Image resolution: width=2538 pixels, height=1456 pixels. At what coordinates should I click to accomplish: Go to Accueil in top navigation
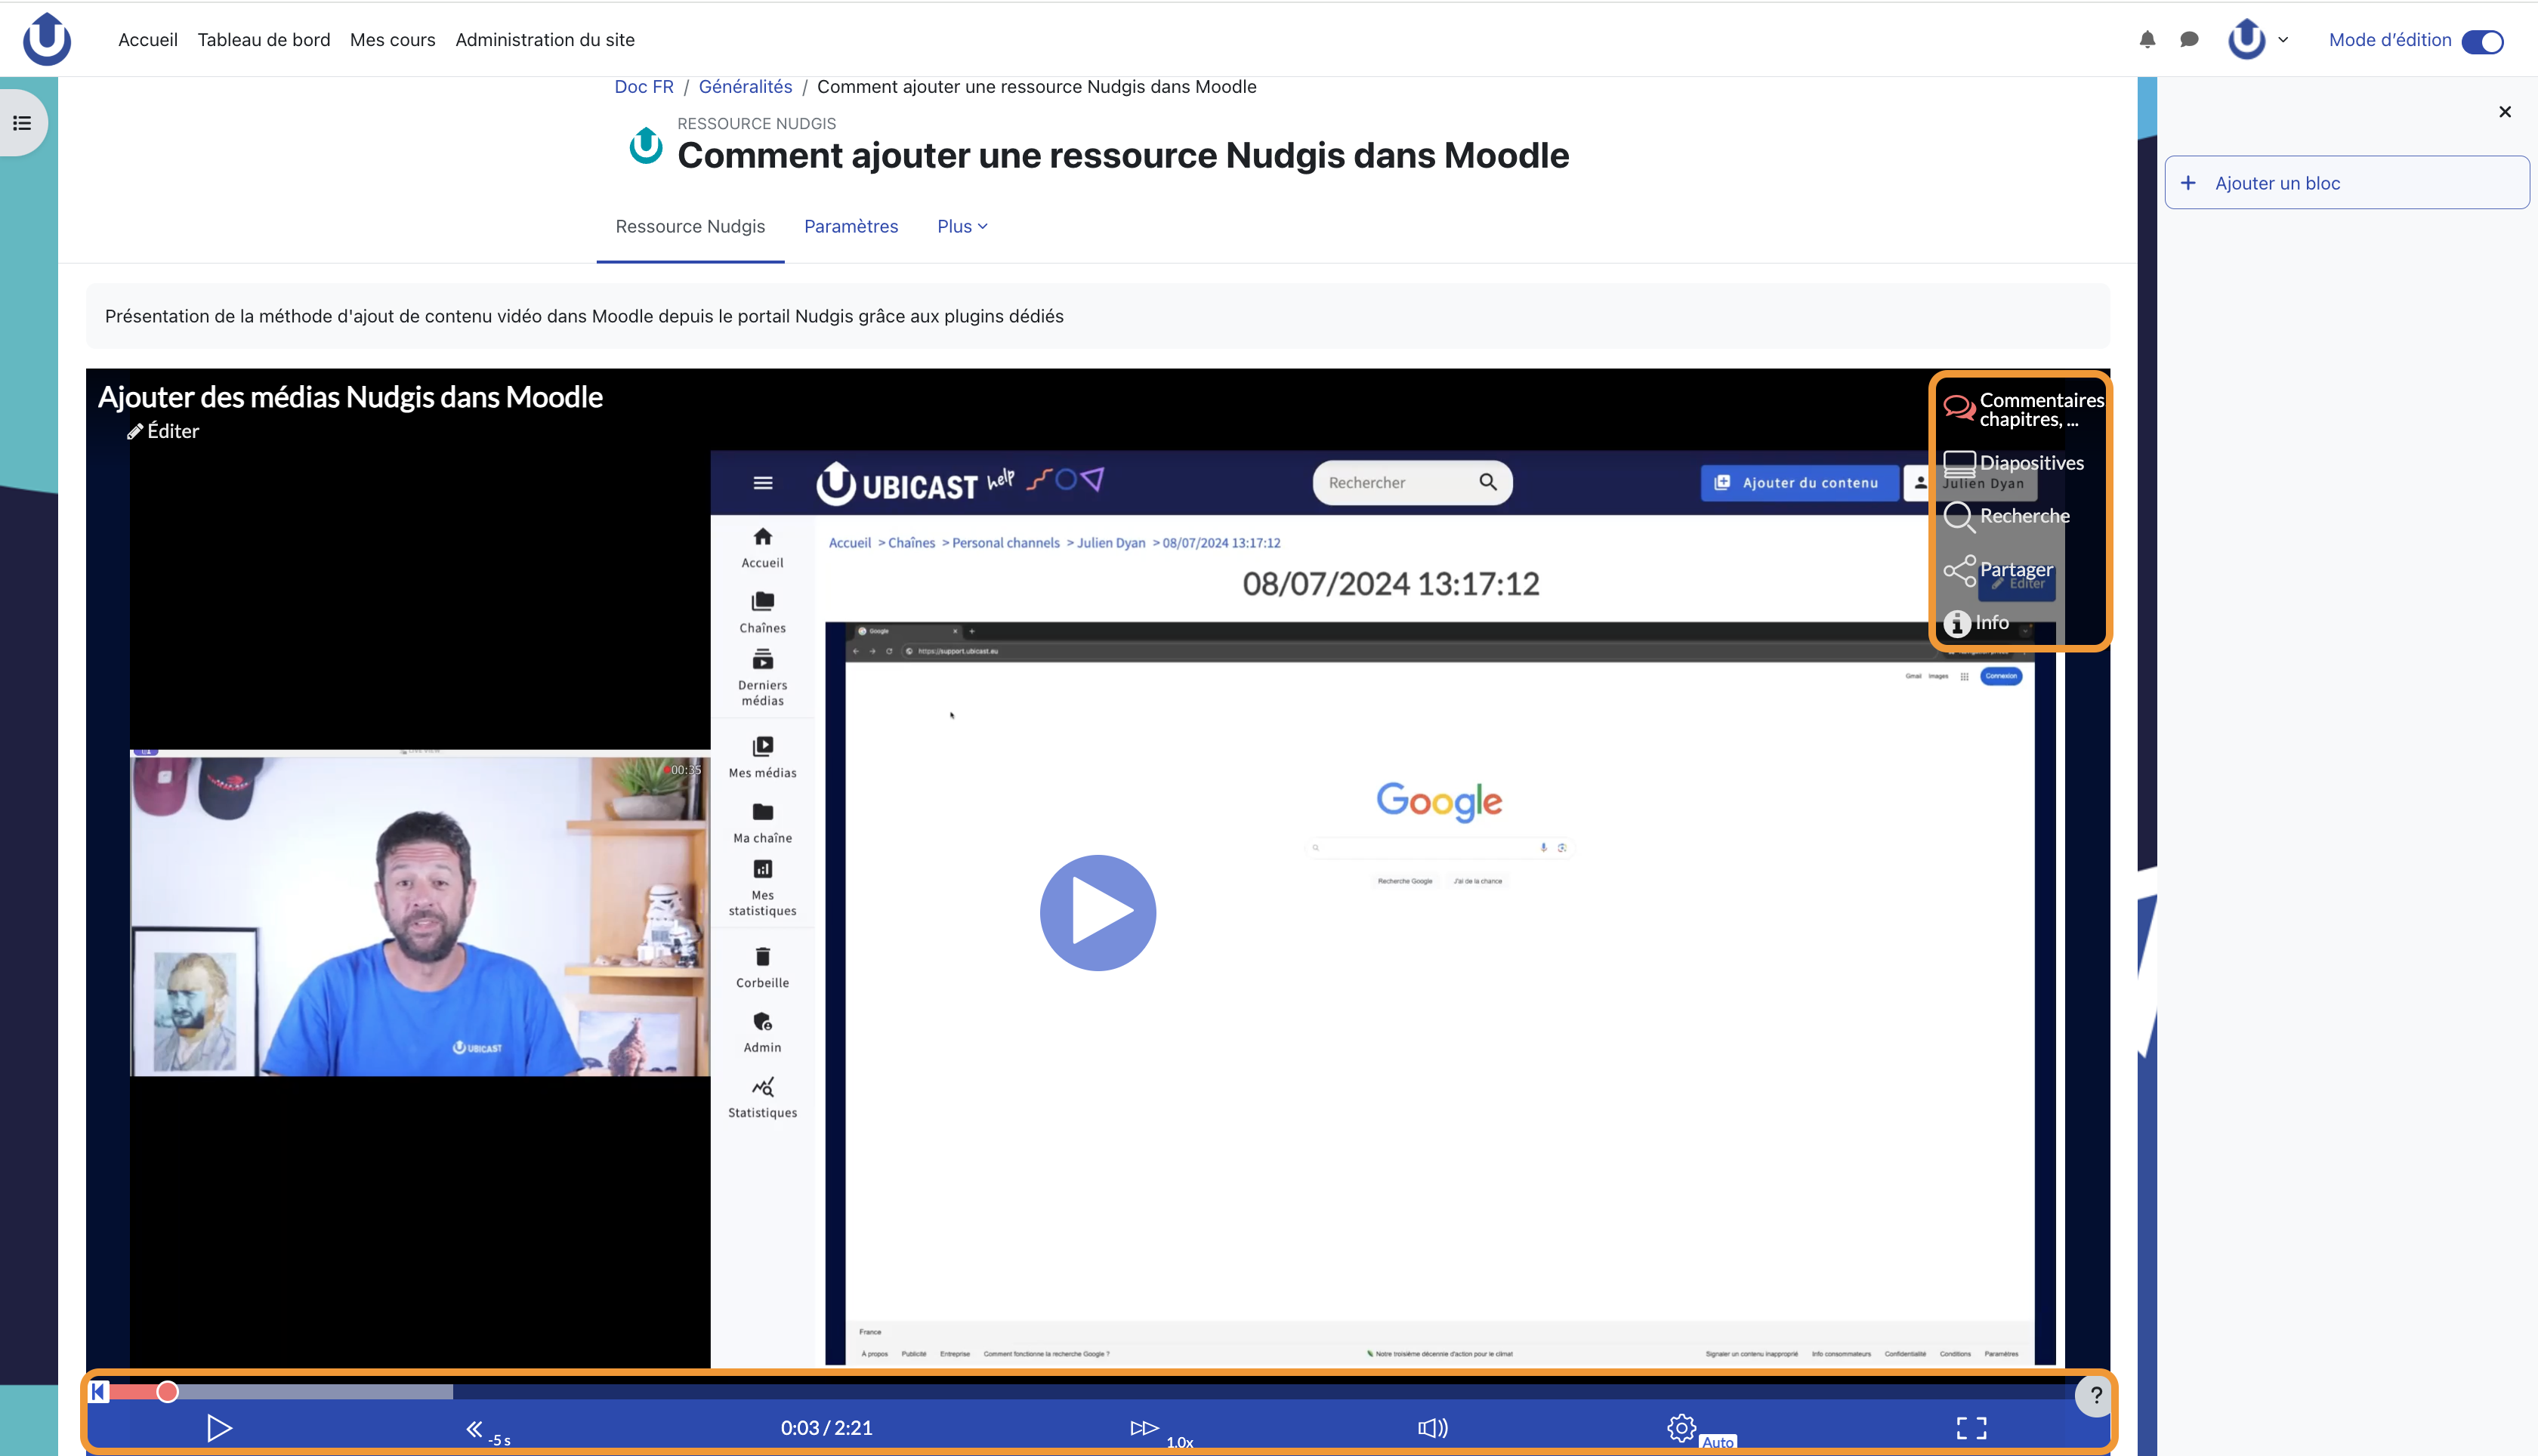(148, 40)
